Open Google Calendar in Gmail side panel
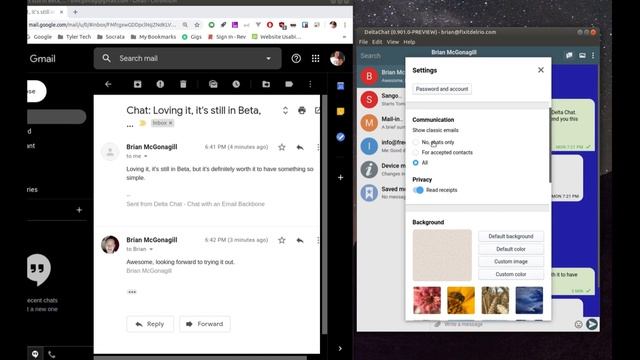Screen dimensions: 640x360 click(x=340, y=86)
